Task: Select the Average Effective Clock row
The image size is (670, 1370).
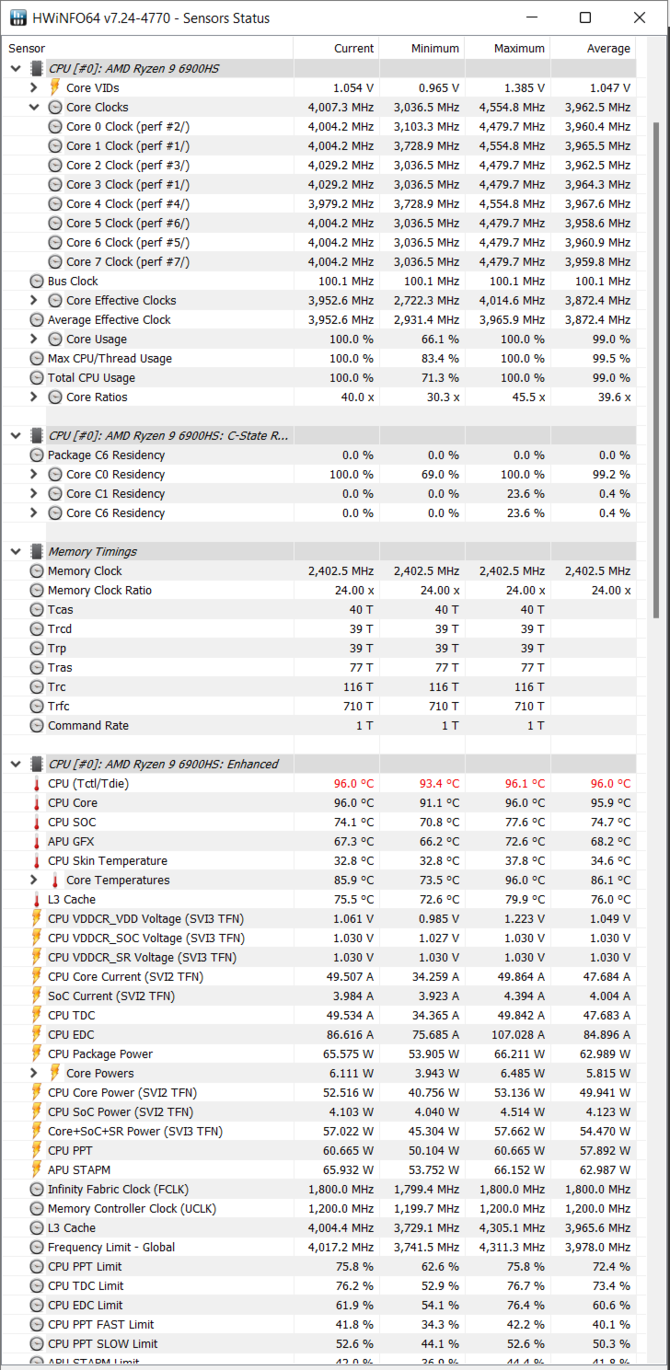Action: click(320, 320)
